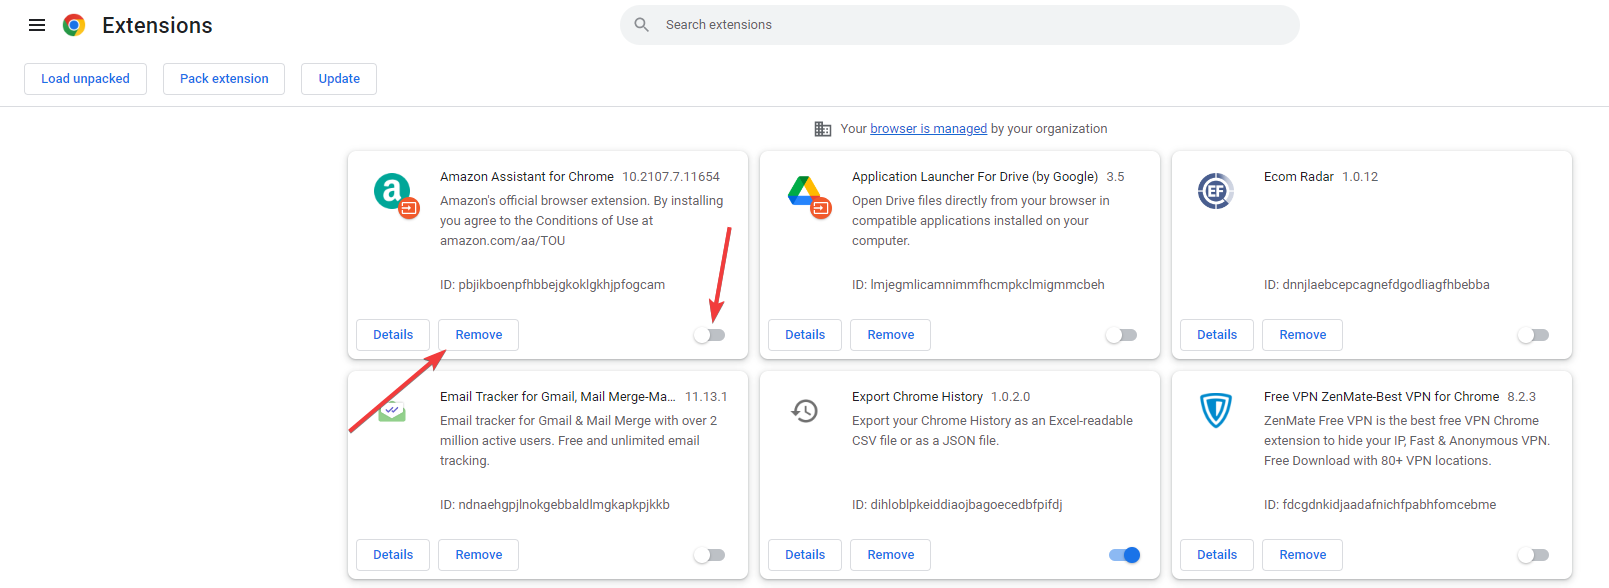Remove the Free VPN ZenMate extension

point(1302,555)
